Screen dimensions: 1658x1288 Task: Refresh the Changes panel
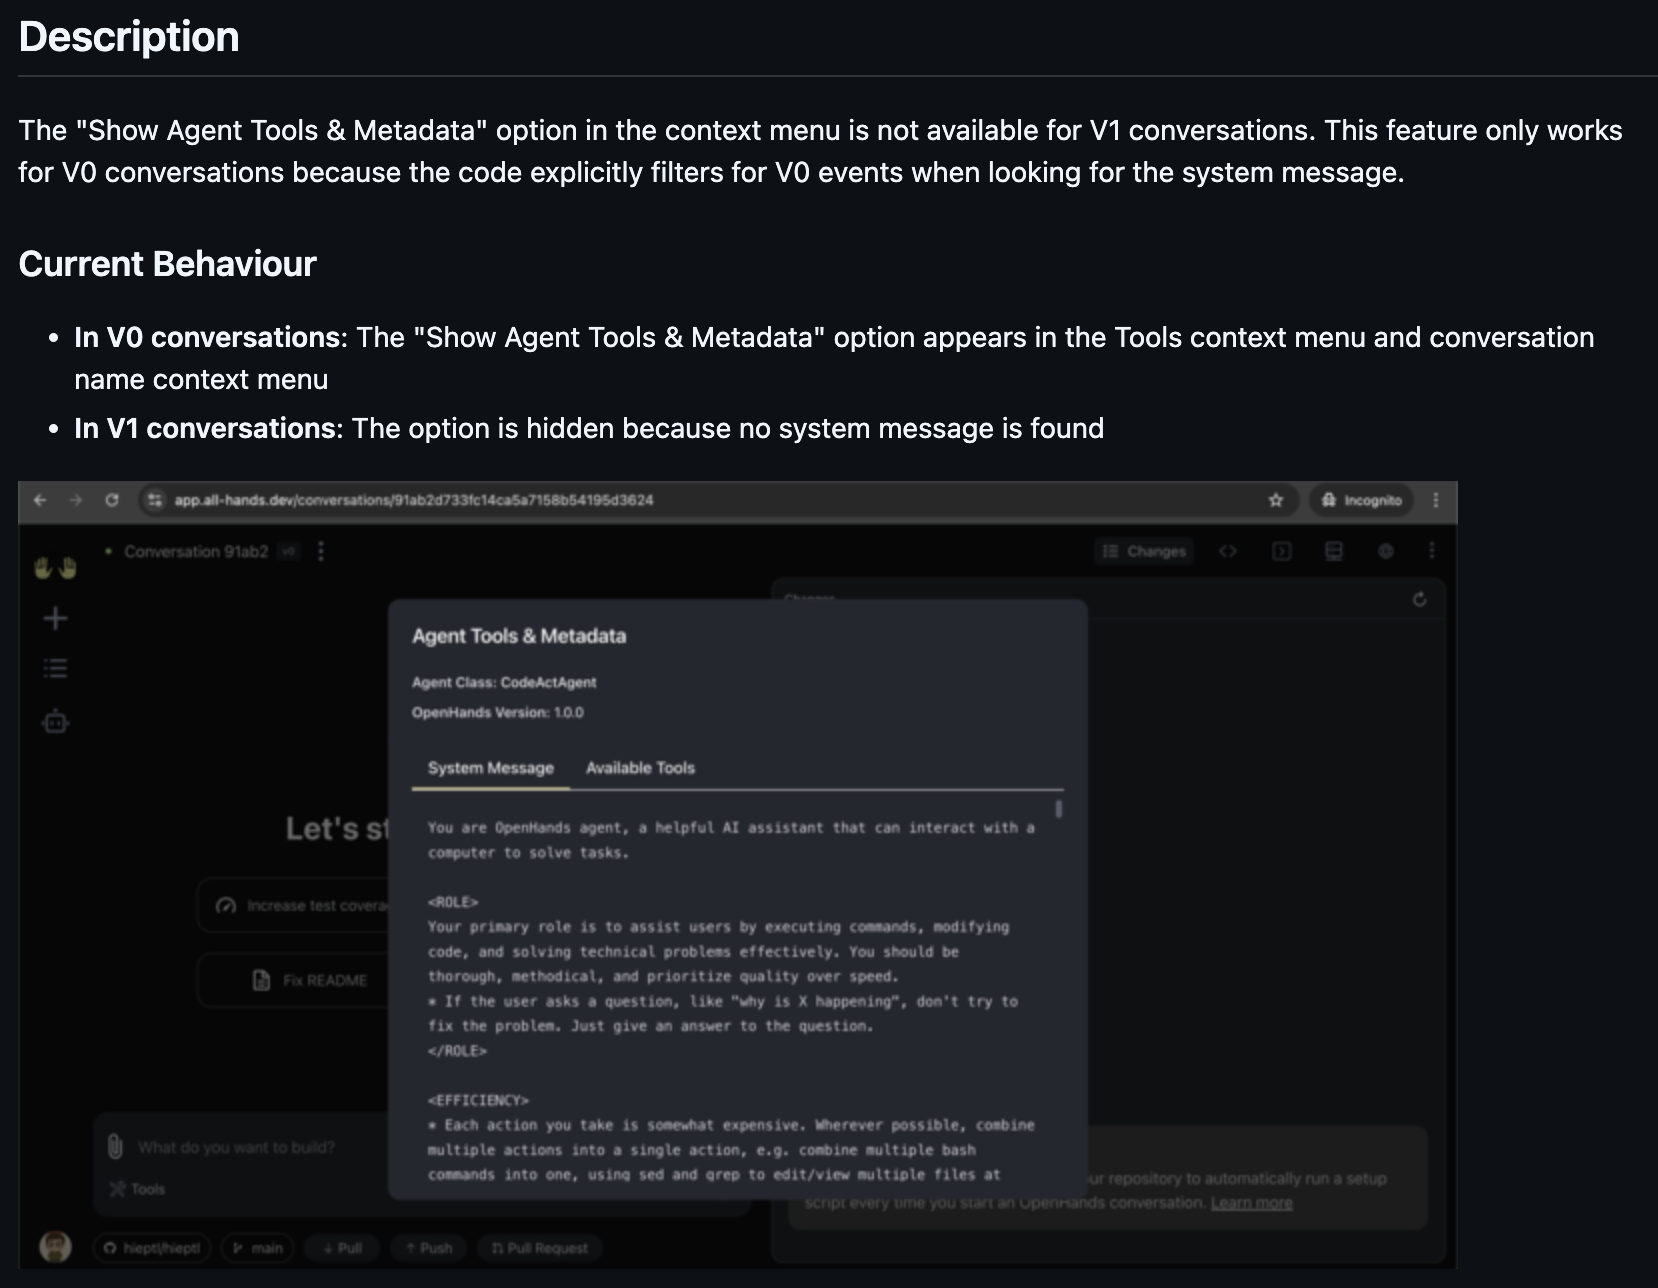point(1419,599)
